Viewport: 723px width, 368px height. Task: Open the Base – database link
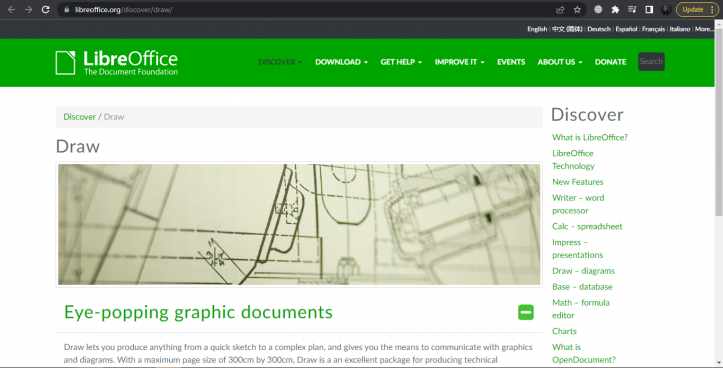tap(582, 287)
